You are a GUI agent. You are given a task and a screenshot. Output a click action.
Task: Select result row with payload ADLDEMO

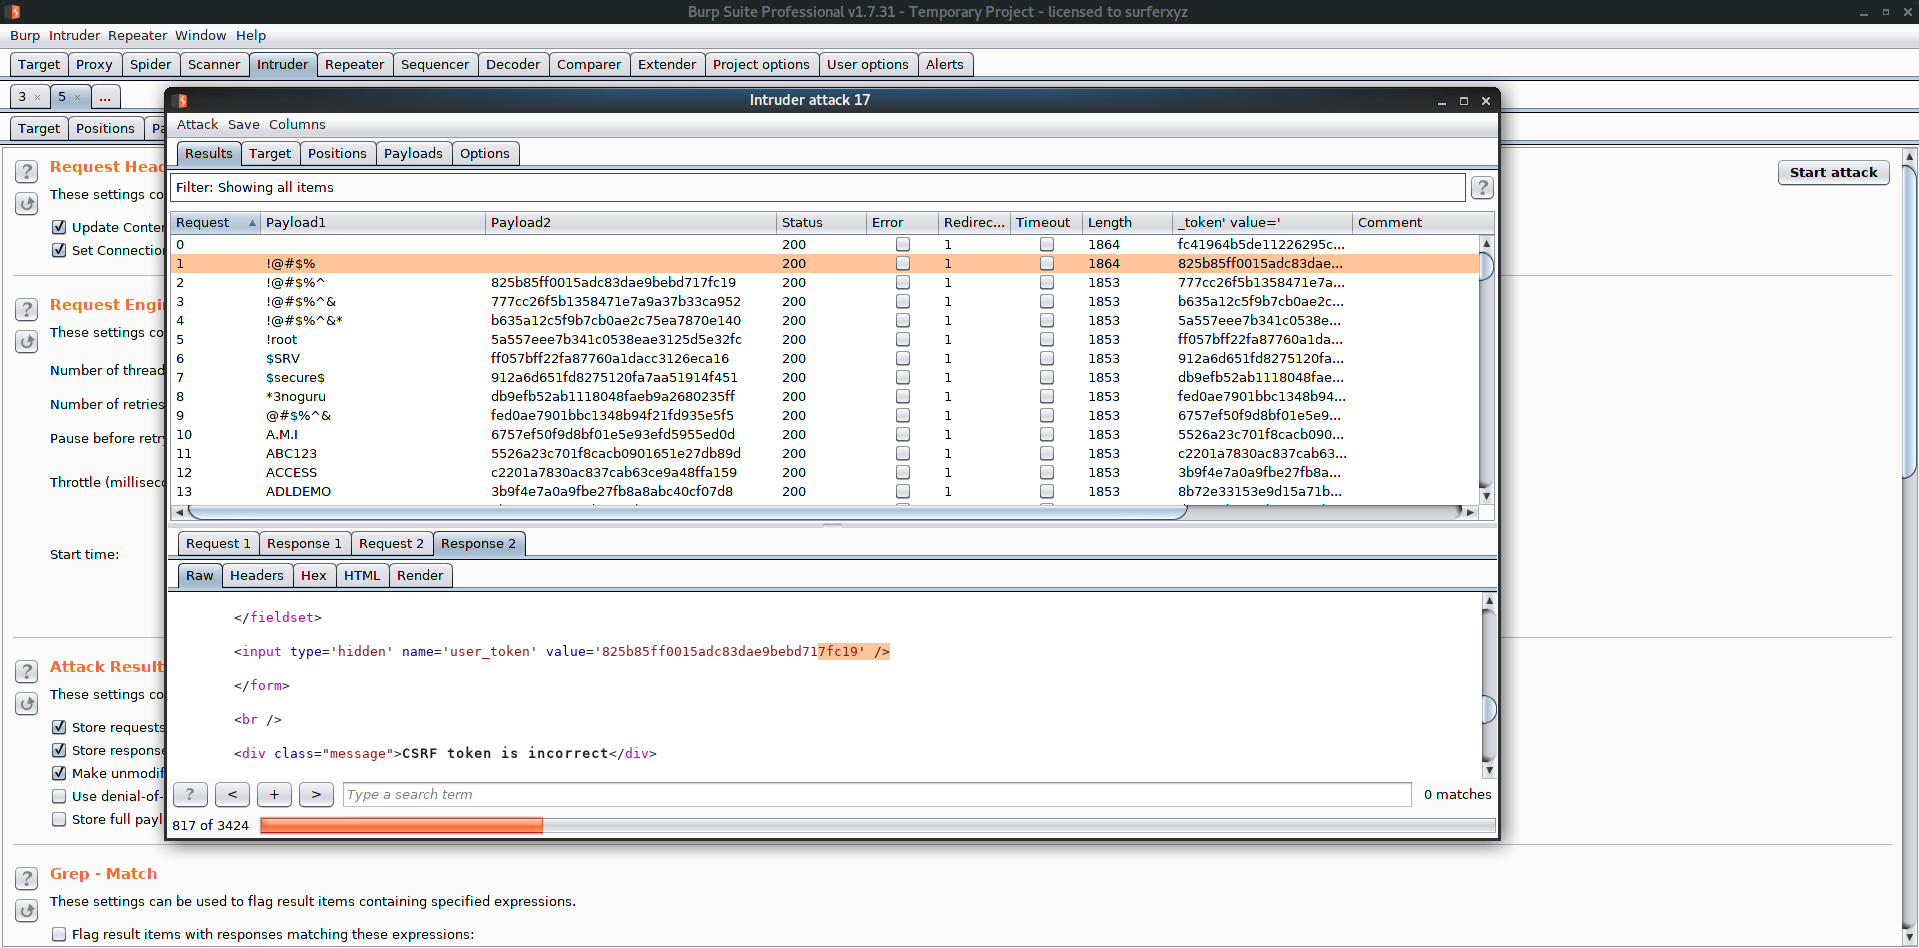coord(825,491)
